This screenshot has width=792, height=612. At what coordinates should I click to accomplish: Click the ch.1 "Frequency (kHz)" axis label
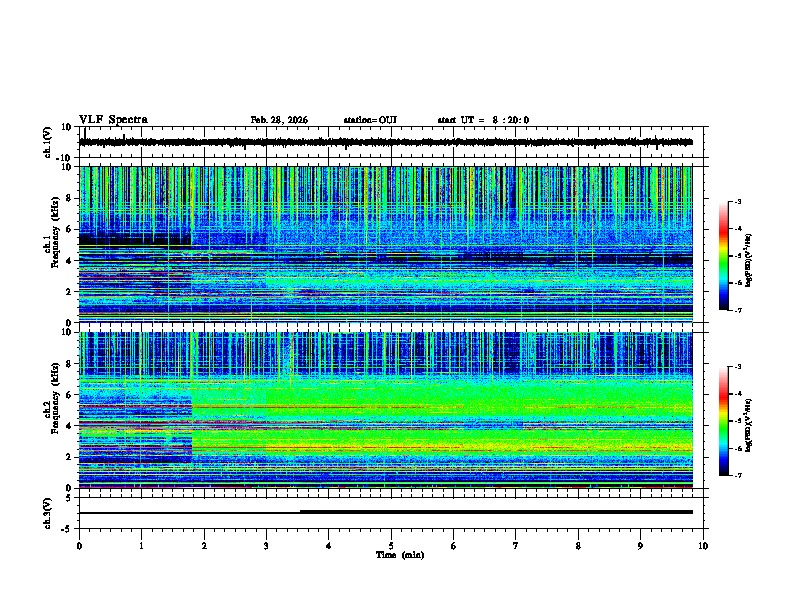(x=56, y=232)
